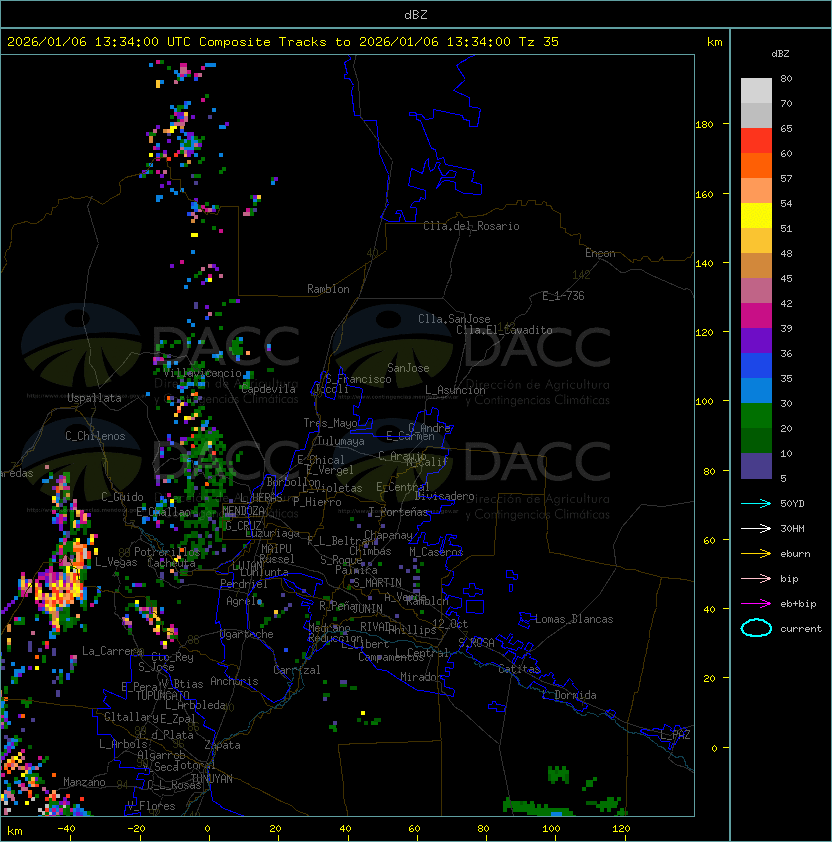Click the yellow swatch in dBZ legend
Viewport: 832px width, 842px height.
pos(756,215)
